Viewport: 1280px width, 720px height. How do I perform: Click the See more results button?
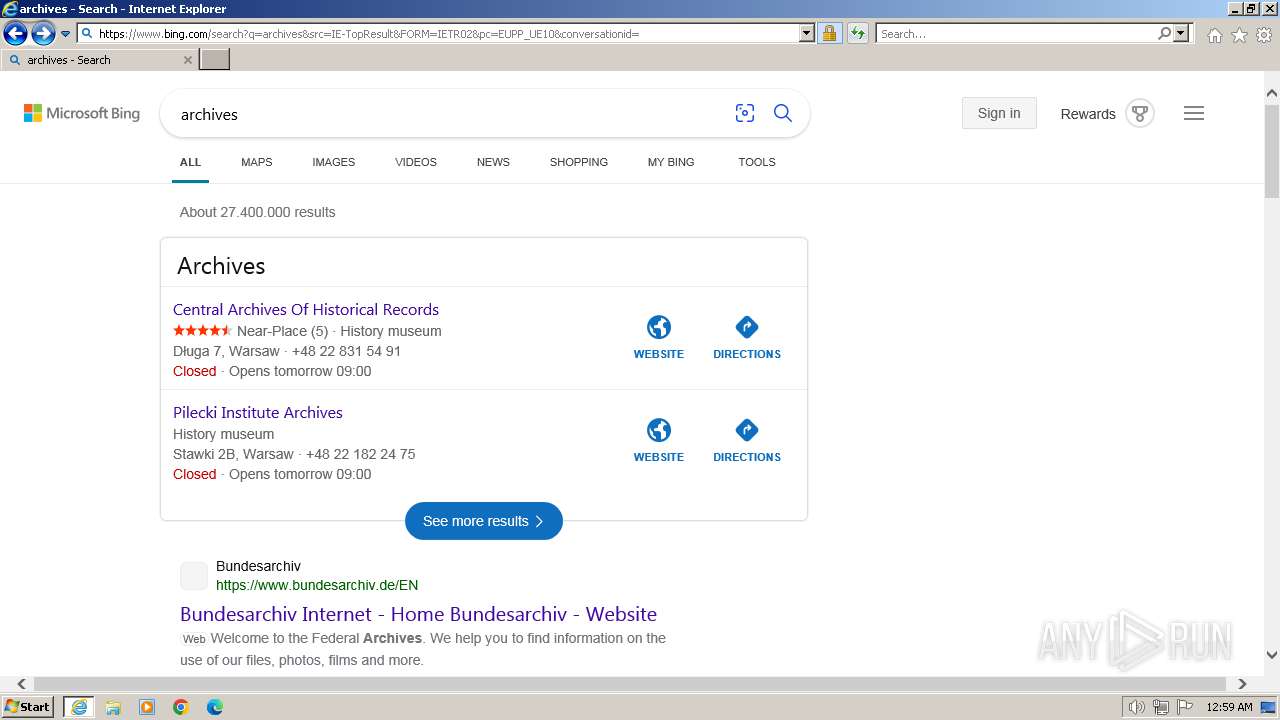(x=484, y=521)
